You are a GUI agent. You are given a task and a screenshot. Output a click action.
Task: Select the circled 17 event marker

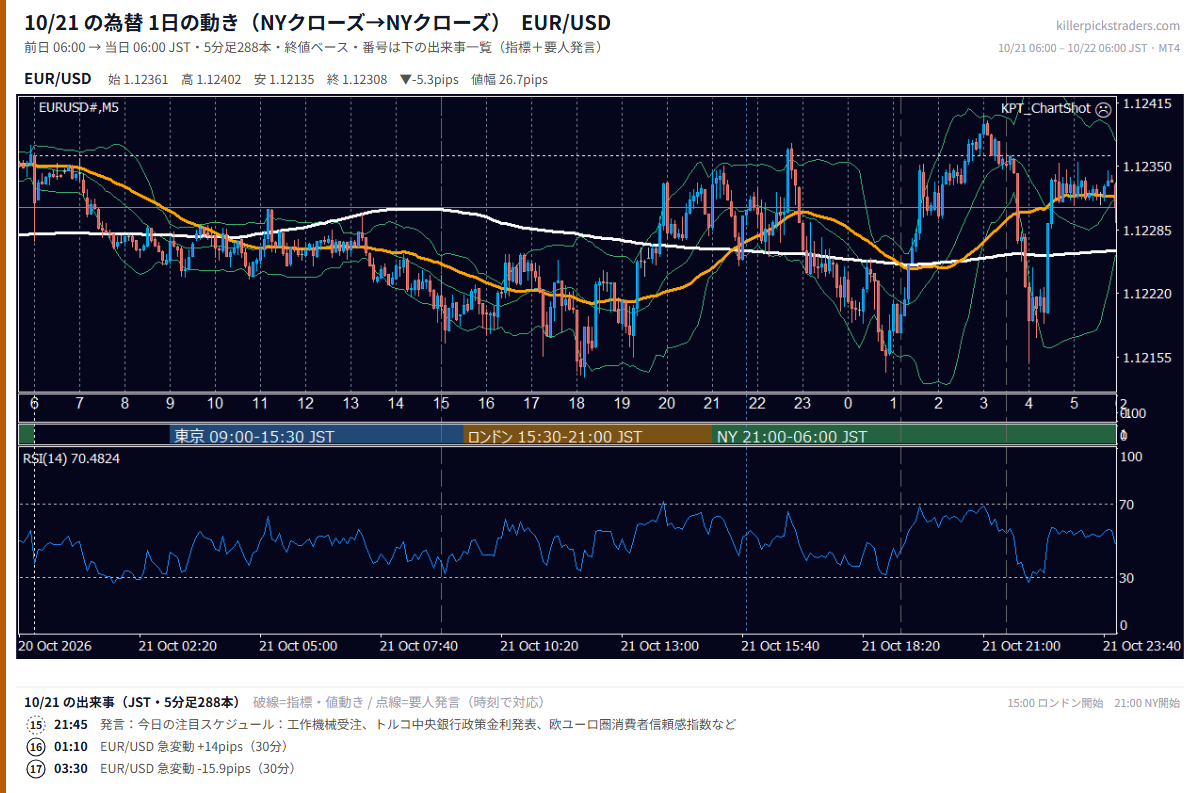pos(36,769)
